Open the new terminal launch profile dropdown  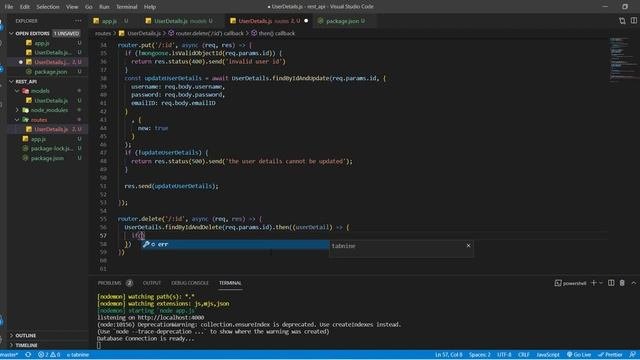point(601,283)
